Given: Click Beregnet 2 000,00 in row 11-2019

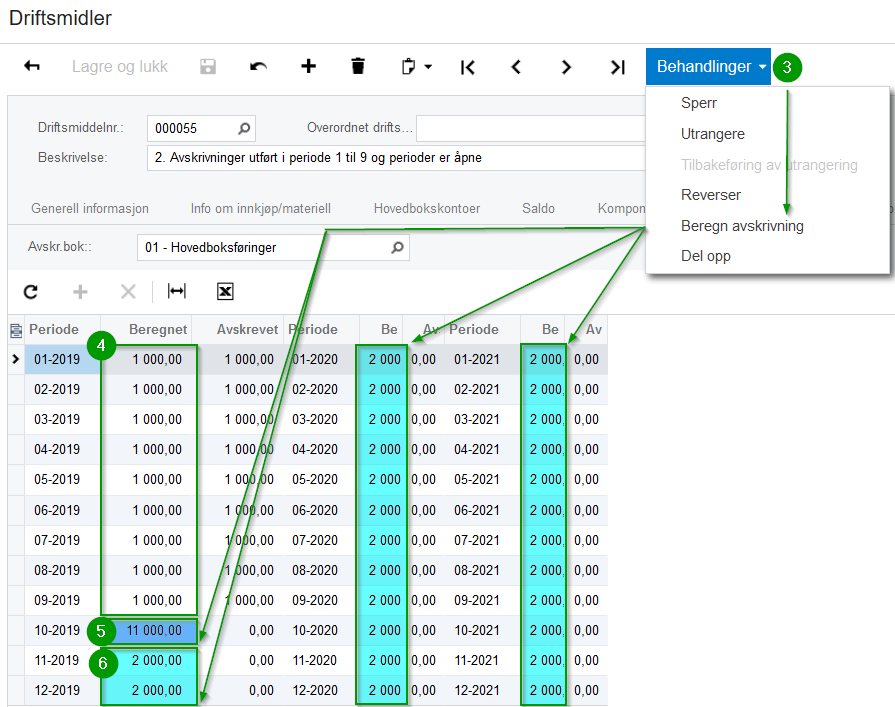Looking at the screenshot, I should (x=150, y=660).
